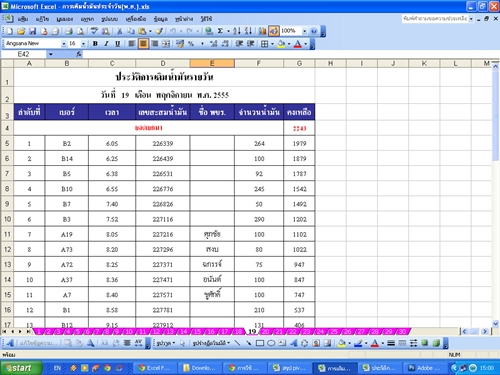Open the font size 16 dropdown
The width and height of the screenshot is (500, 375).
(83, 44)
